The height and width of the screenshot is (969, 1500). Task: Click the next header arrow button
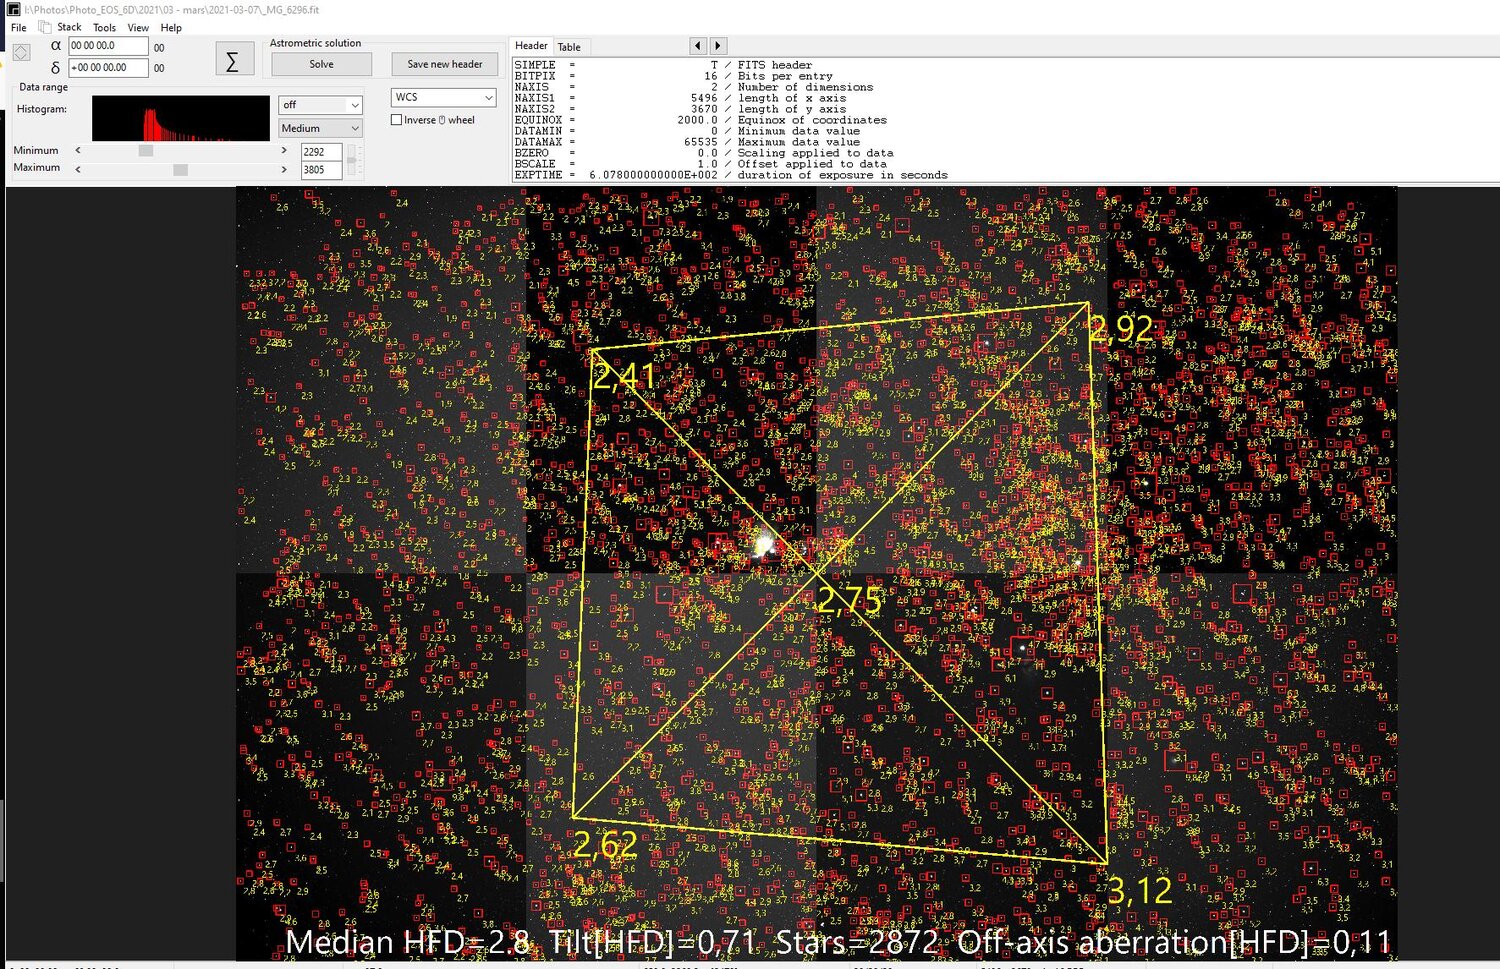(x=717, y=46)
